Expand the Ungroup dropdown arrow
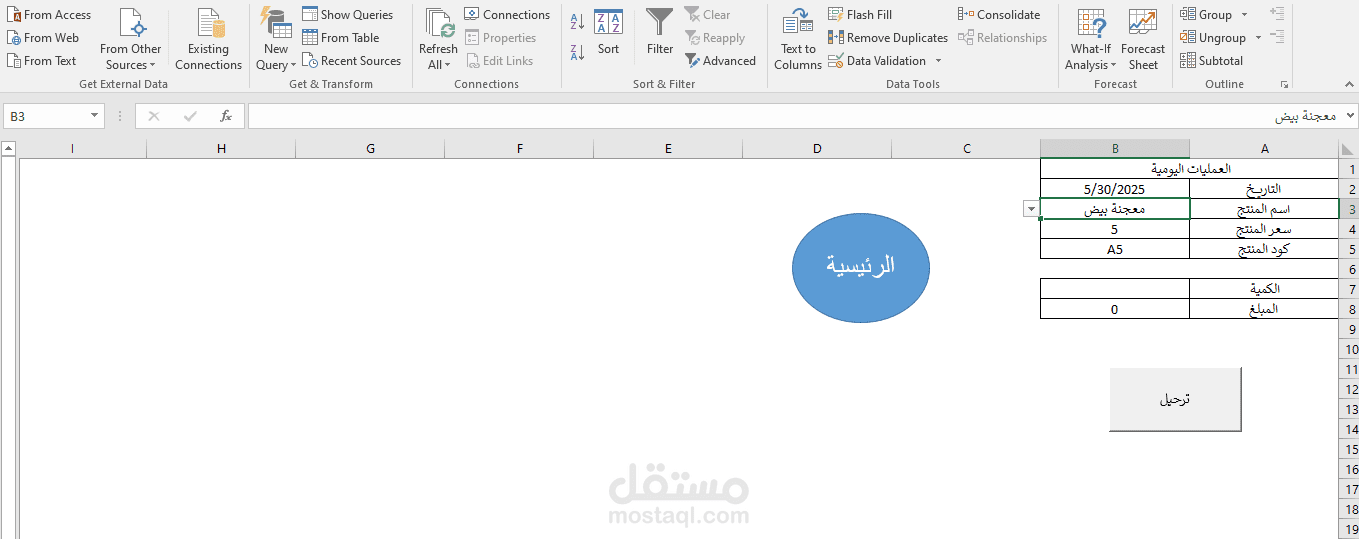The height and width of the screenshot is (539, 1359). pos(1257,38)
